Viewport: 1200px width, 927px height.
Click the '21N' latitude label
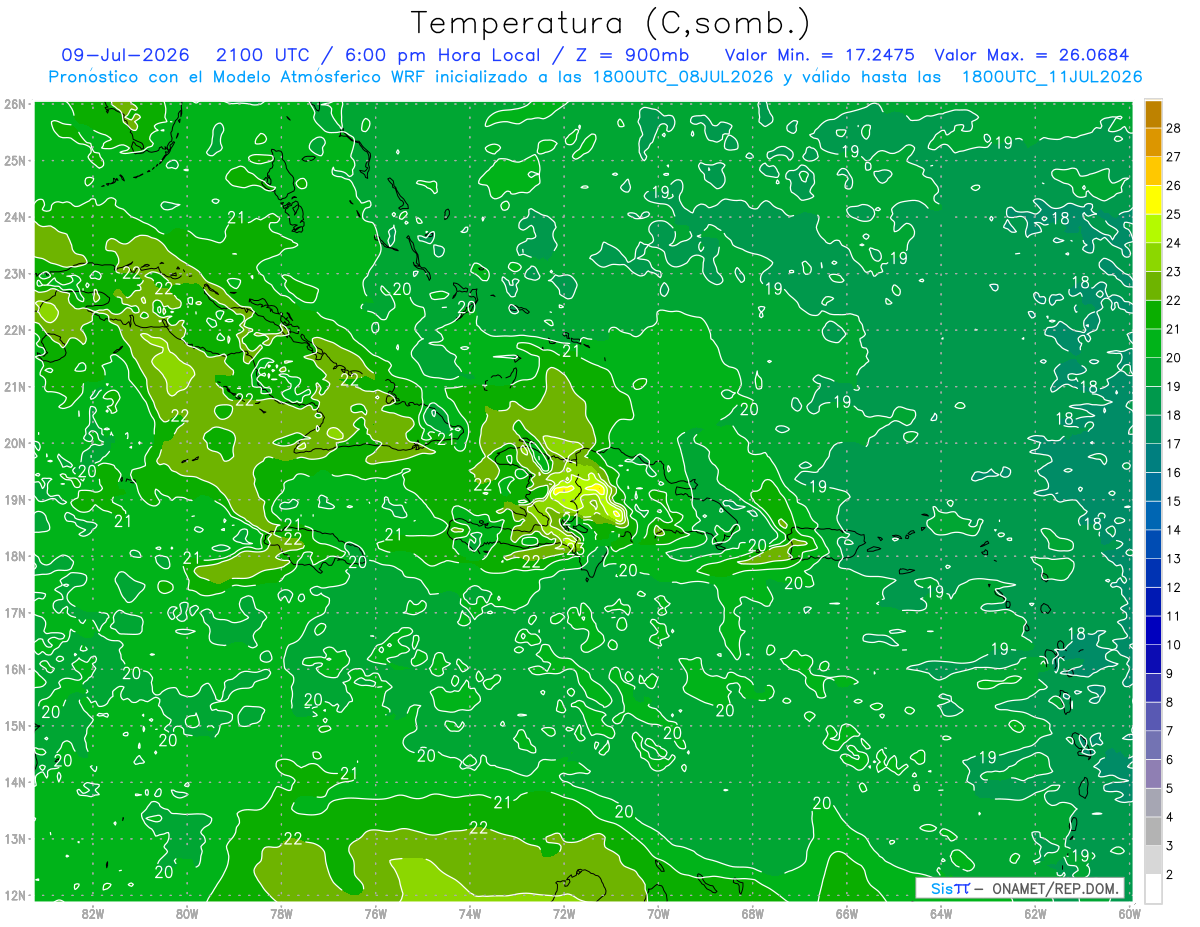pos(15,386)
